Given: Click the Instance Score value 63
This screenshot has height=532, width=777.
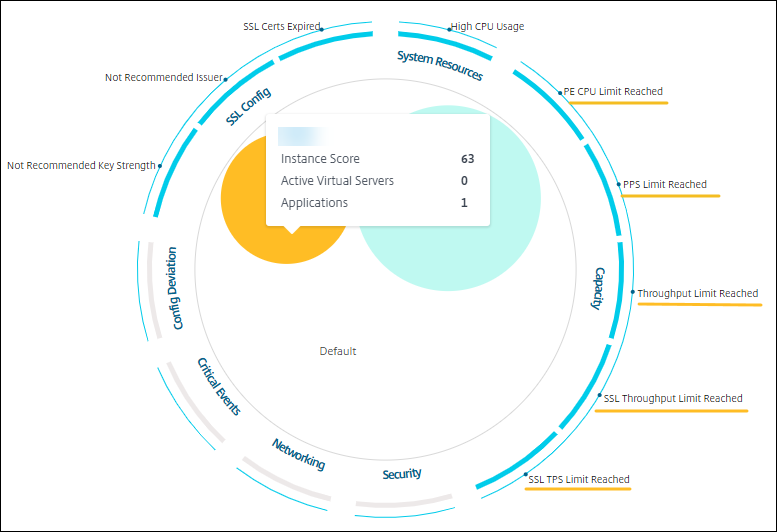Looking at the screenshot, I should click(x=467, y=159).
